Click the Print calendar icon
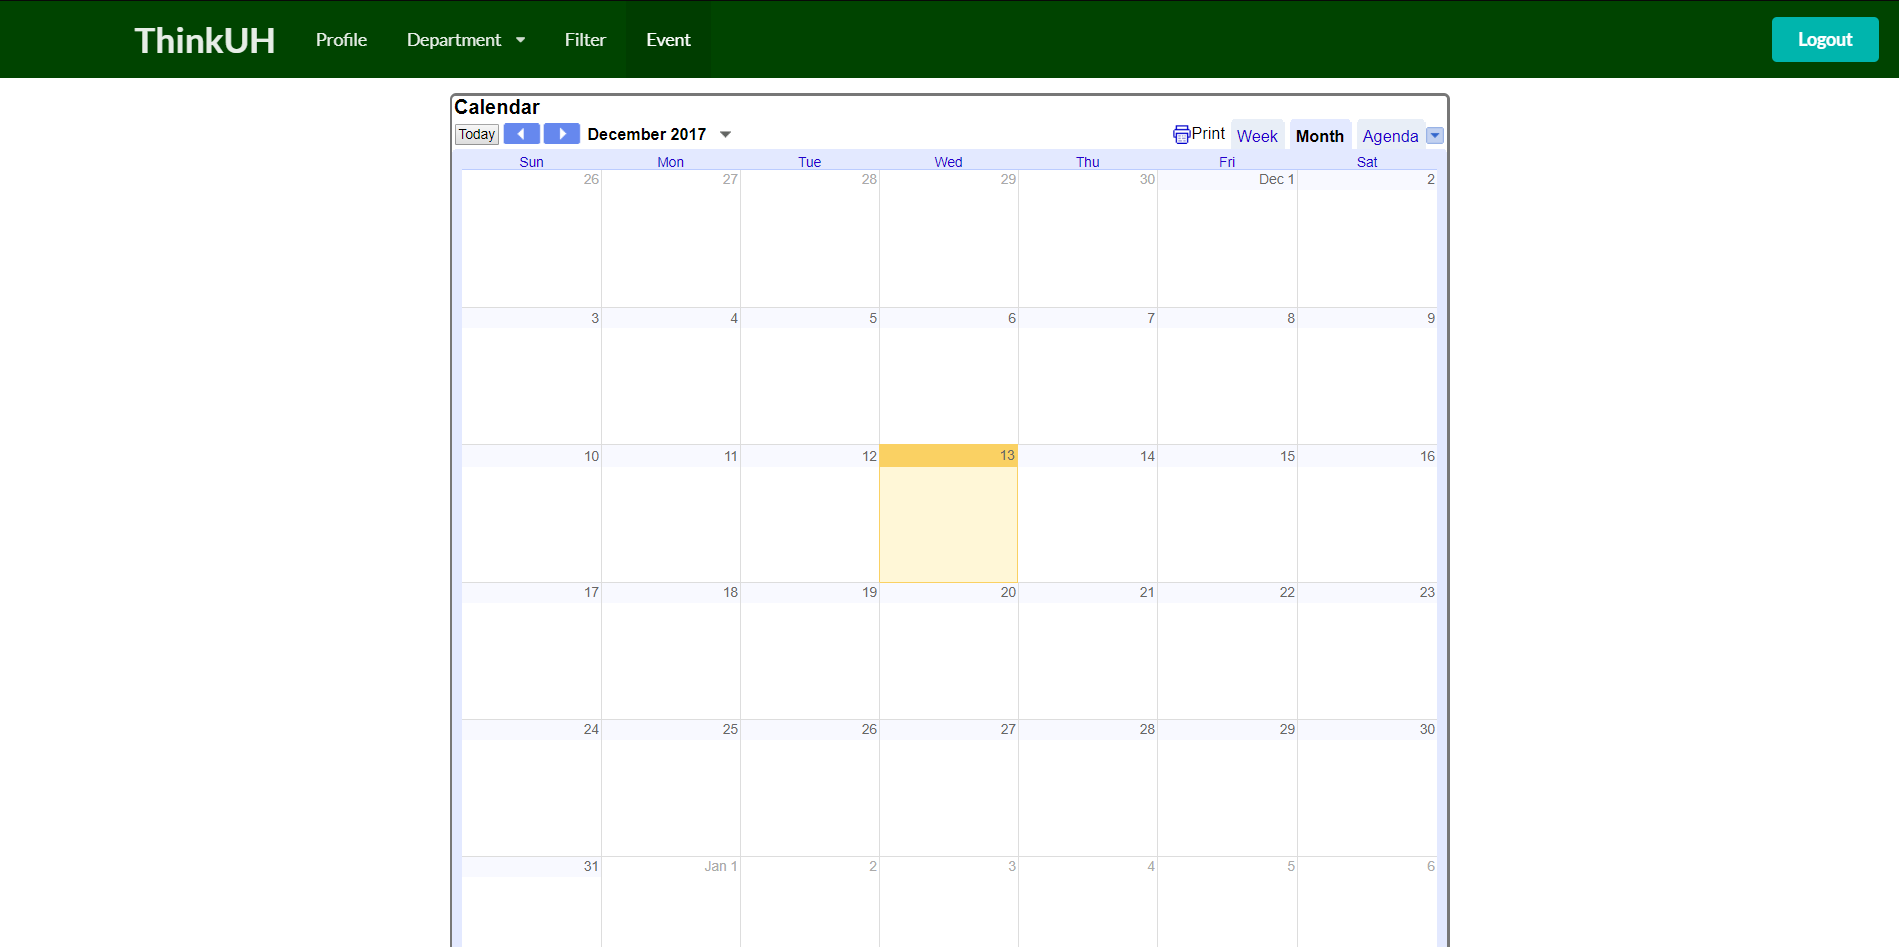The width and height of the screenshot is (1899, 947). [1181, 134]
